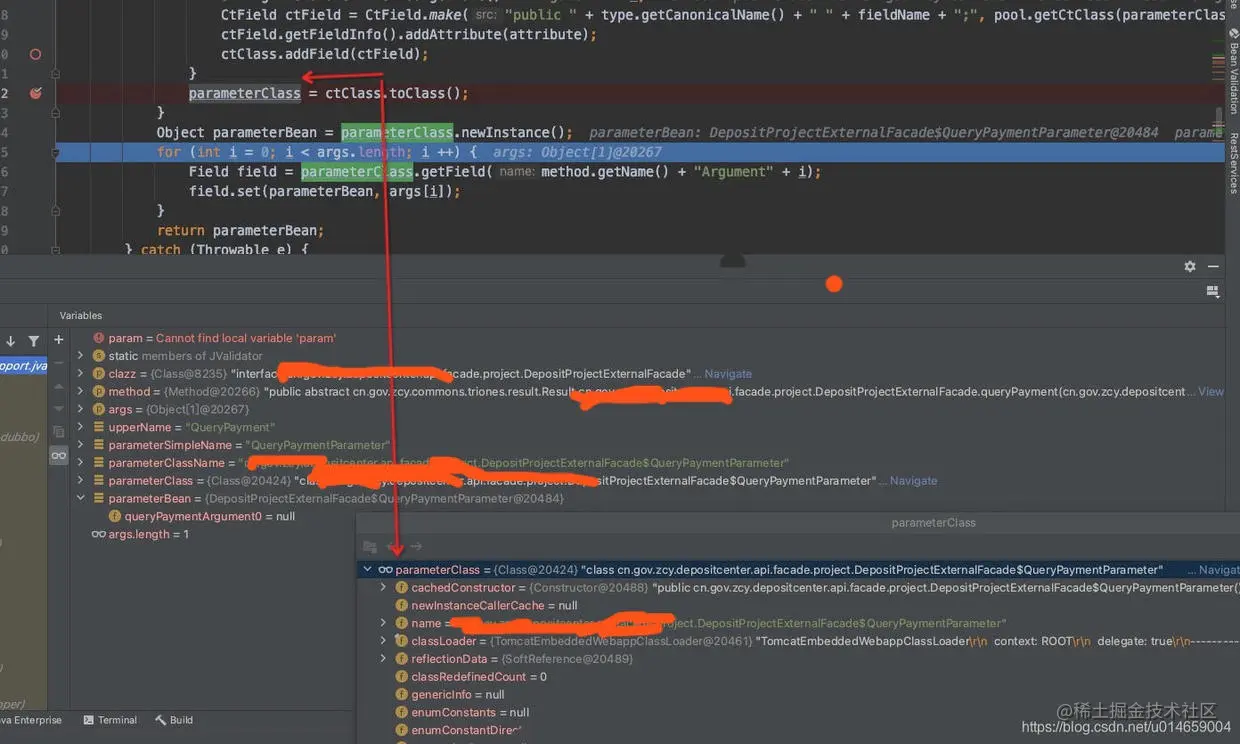Move watch down using triangle icon
Viewport: 1240px width, 744px height.
point(59,409)
